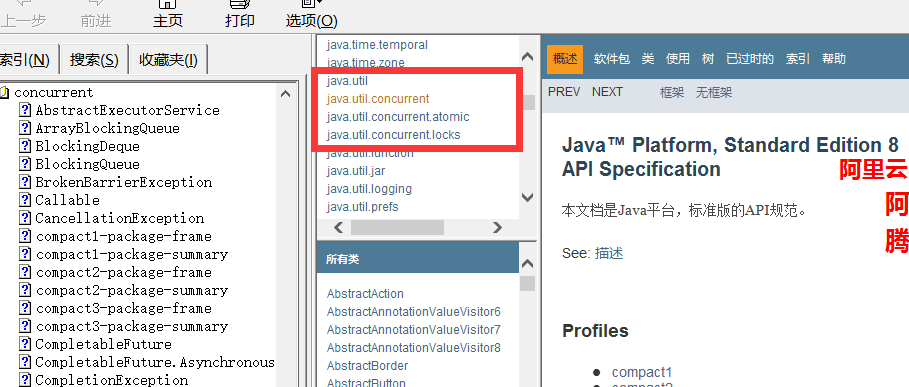Switch to the 搜索(S) tab
This screenshot has width=909, height=387.
94,60
